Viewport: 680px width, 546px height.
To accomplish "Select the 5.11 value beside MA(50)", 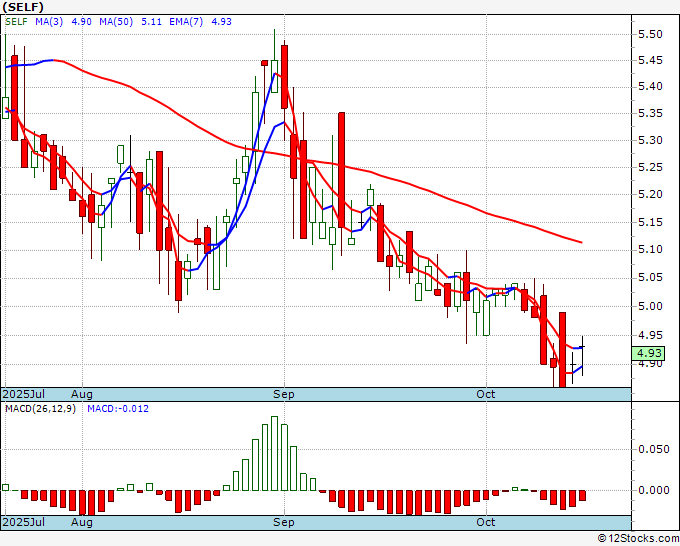I will [x=151, y=21].
